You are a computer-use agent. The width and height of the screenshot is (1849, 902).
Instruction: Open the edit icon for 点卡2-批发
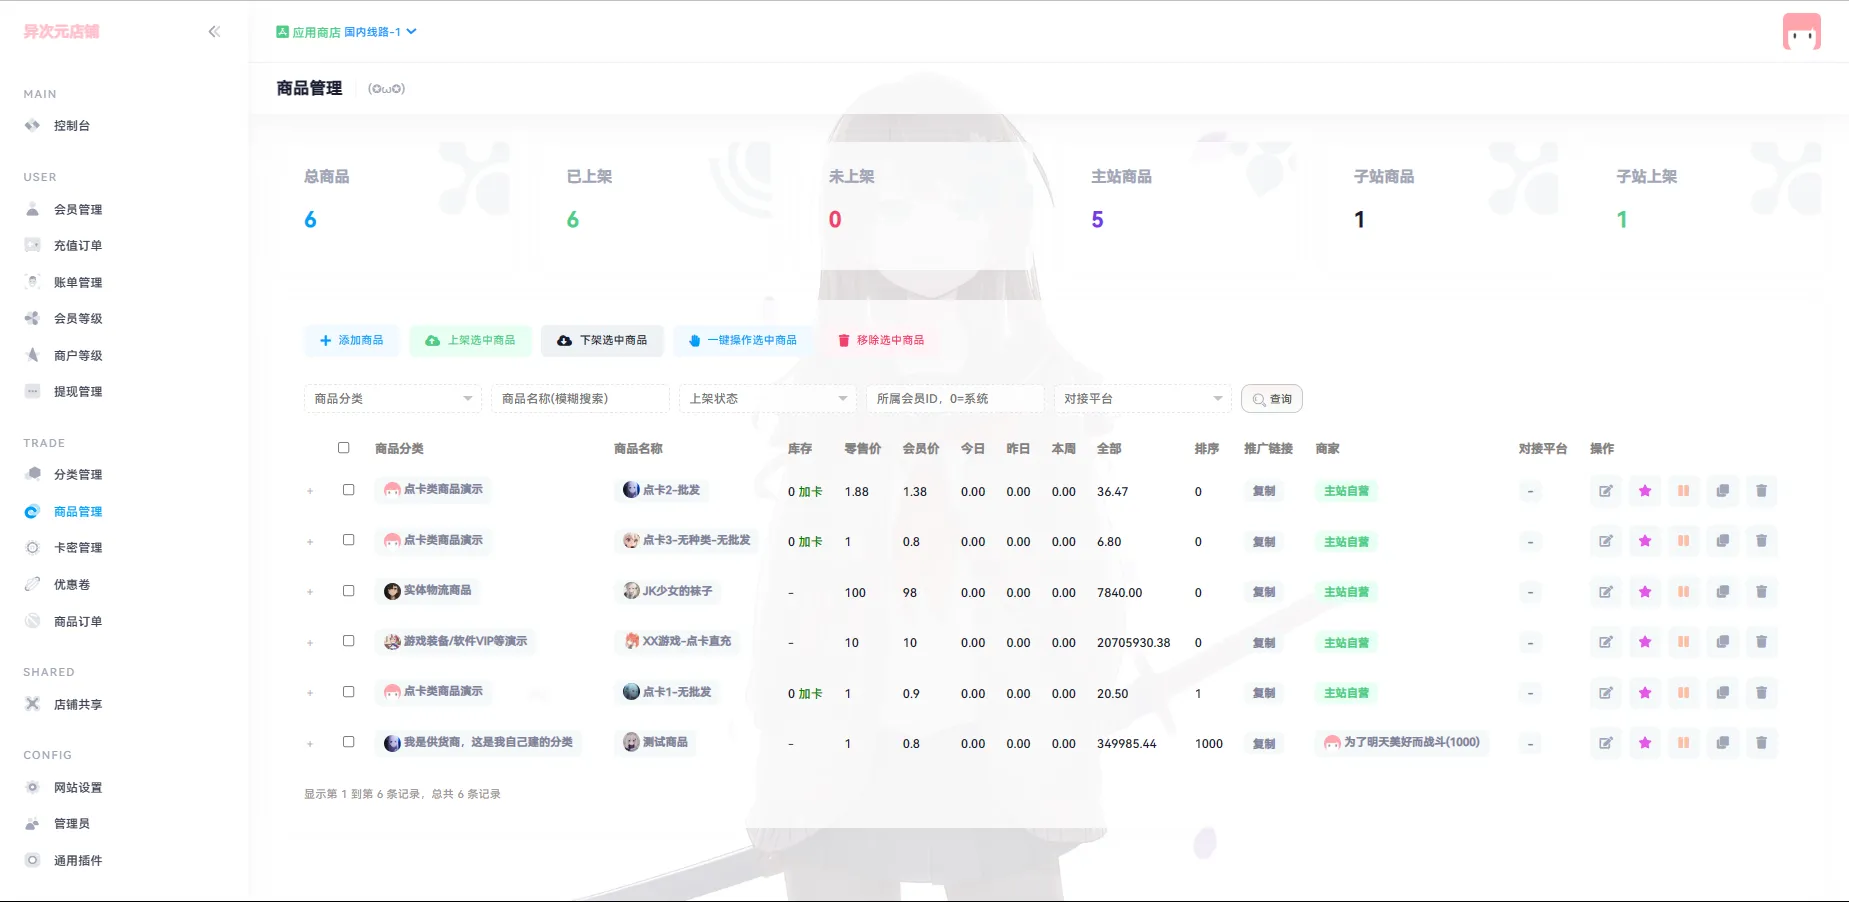coord(1606,491)
